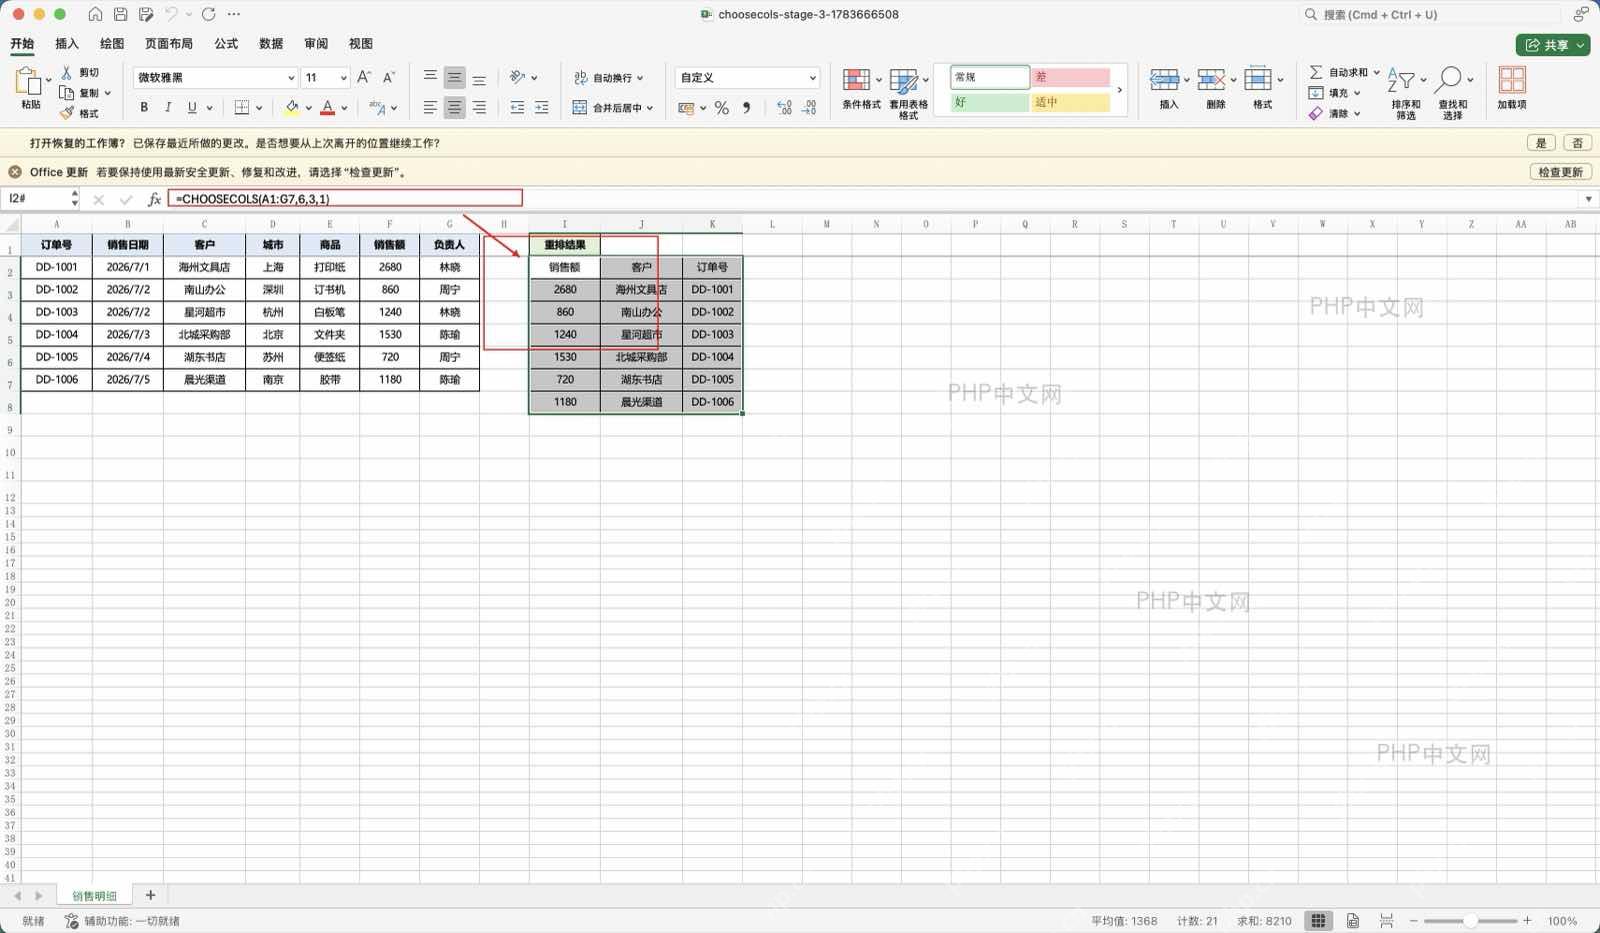Open the number format dropdown (自定义)

pyautogui.click(x=812, y=78)
